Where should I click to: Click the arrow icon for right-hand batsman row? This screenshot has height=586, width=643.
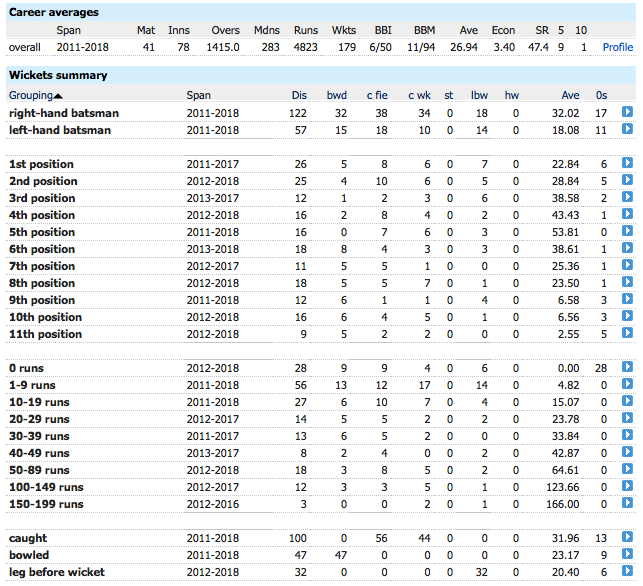point(627,114)
